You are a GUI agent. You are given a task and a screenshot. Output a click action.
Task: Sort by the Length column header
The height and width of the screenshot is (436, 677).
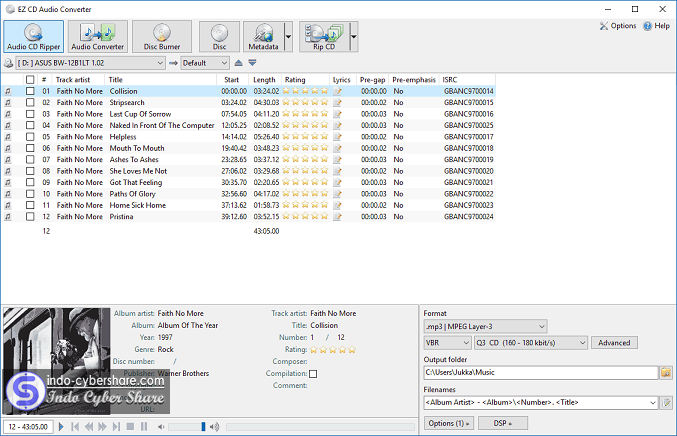[x=265, y=80]
